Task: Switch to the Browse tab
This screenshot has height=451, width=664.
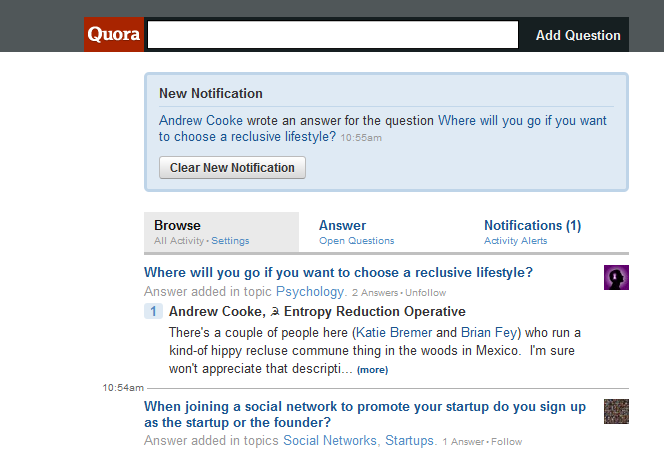Action: [177, 226]
